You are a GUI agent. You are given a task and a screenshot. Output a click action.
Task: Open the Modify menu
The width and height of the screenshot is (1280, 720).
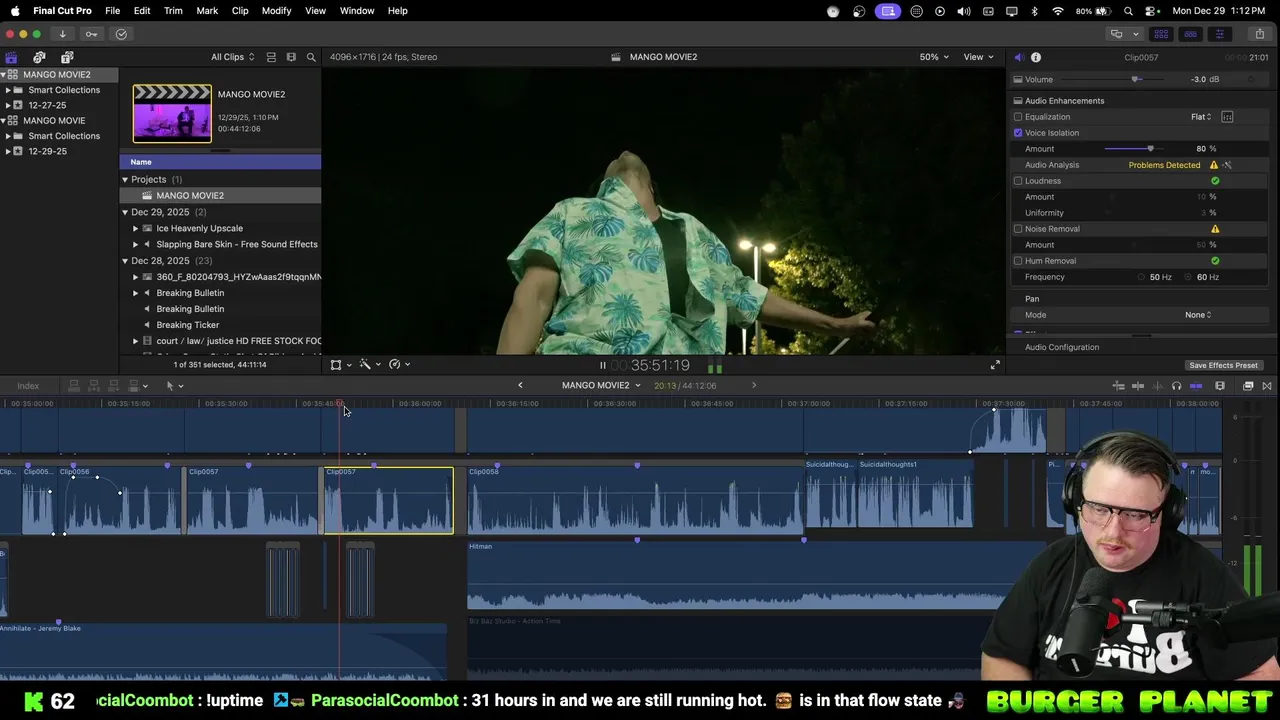[276, 10]
